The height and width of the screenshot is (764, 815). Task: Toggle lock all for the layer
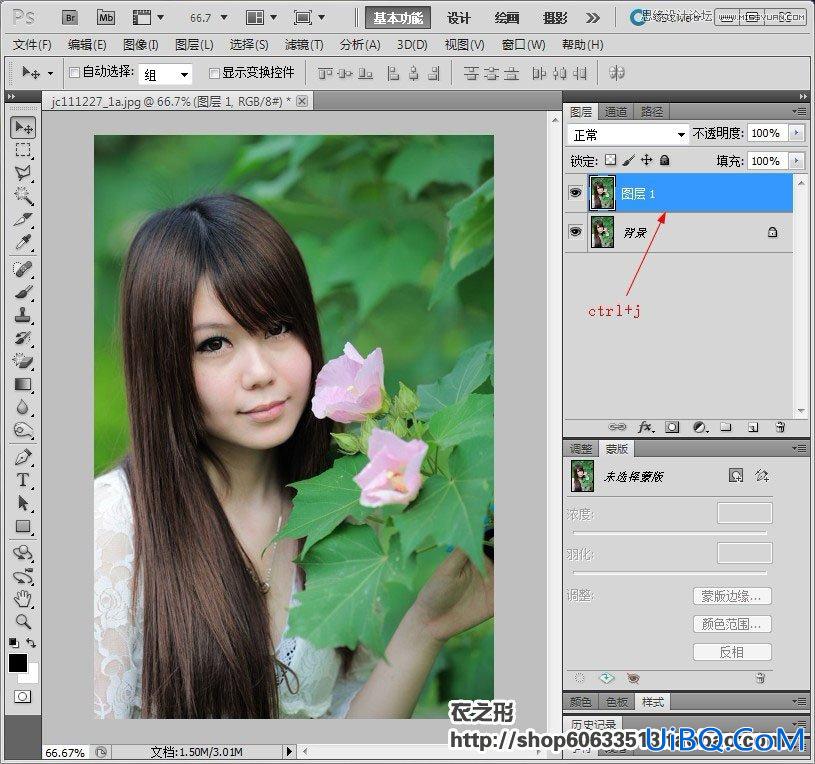click(x=664, y=160)
